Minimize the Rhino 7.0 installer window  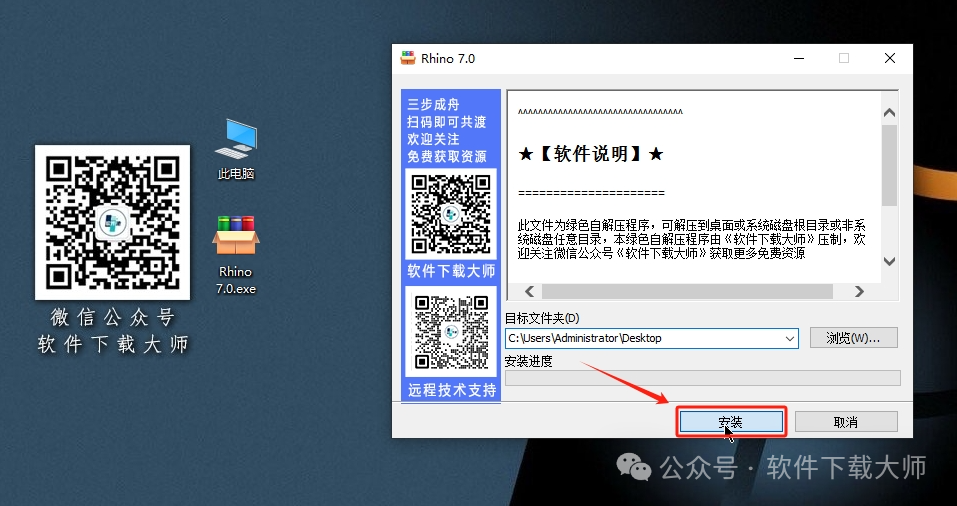point(799,58)
